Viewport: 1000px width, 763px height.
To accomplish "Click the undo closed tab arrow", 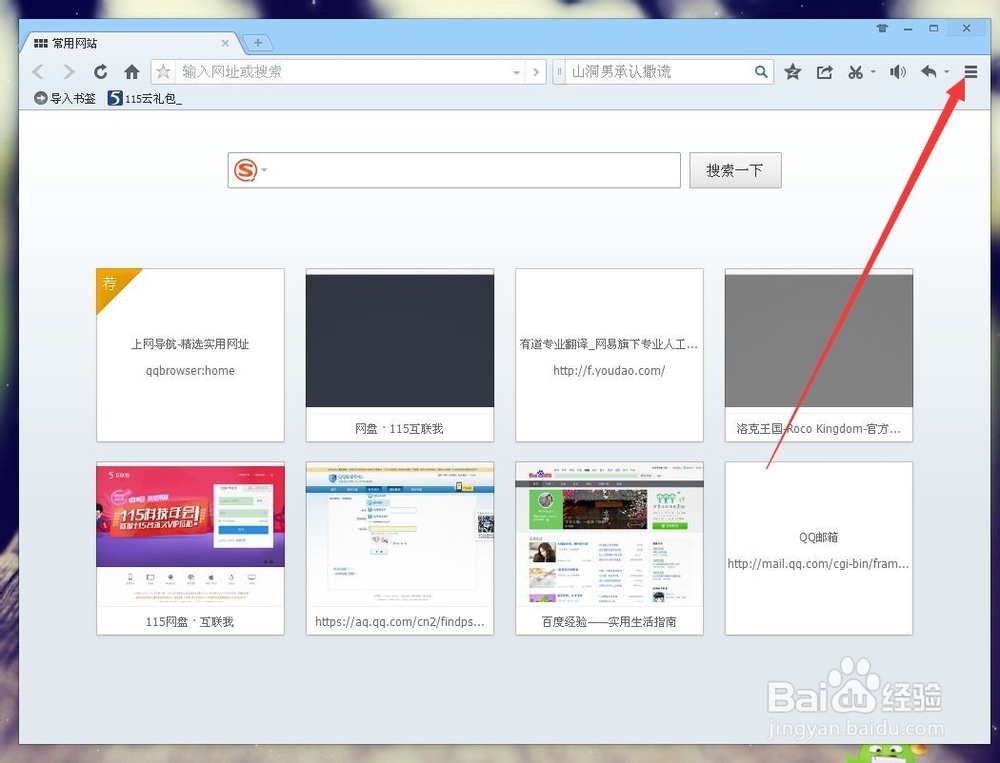I will [929, 72].
